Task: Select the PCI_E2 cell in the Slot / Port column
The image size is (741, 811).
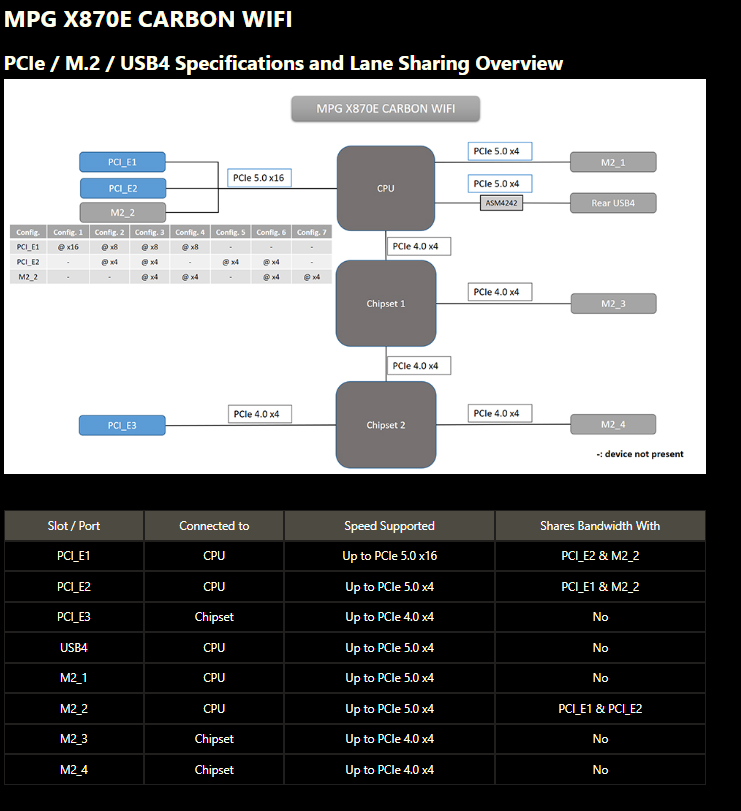Action: tap(74, 587)
